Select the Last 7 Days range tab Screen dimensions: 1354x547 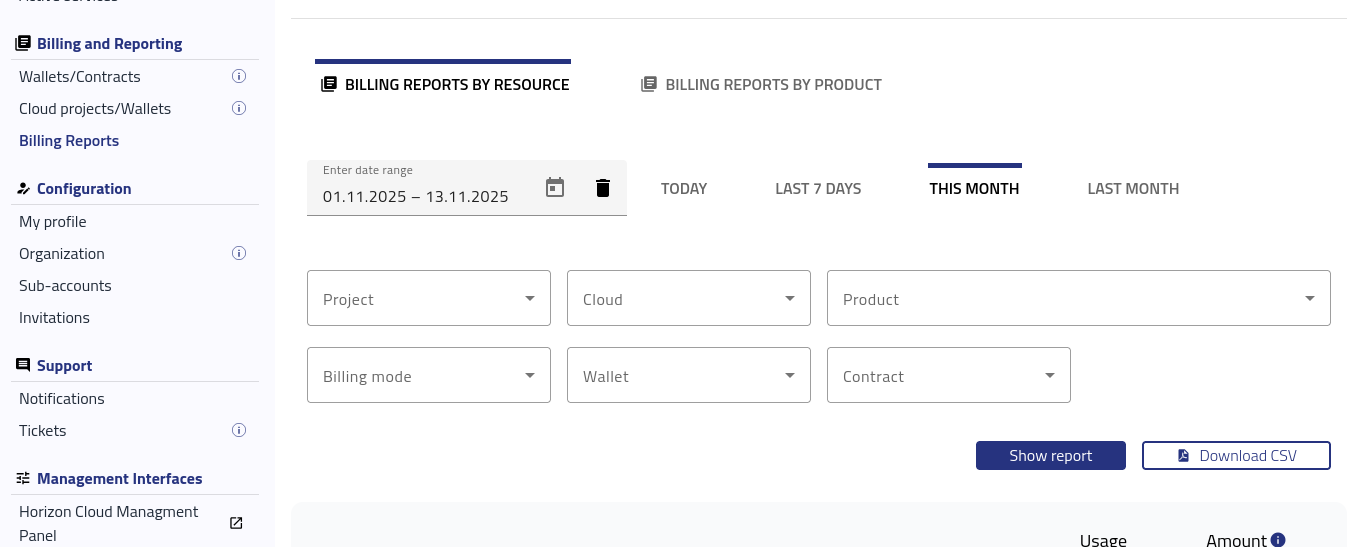tap(817, 188)
